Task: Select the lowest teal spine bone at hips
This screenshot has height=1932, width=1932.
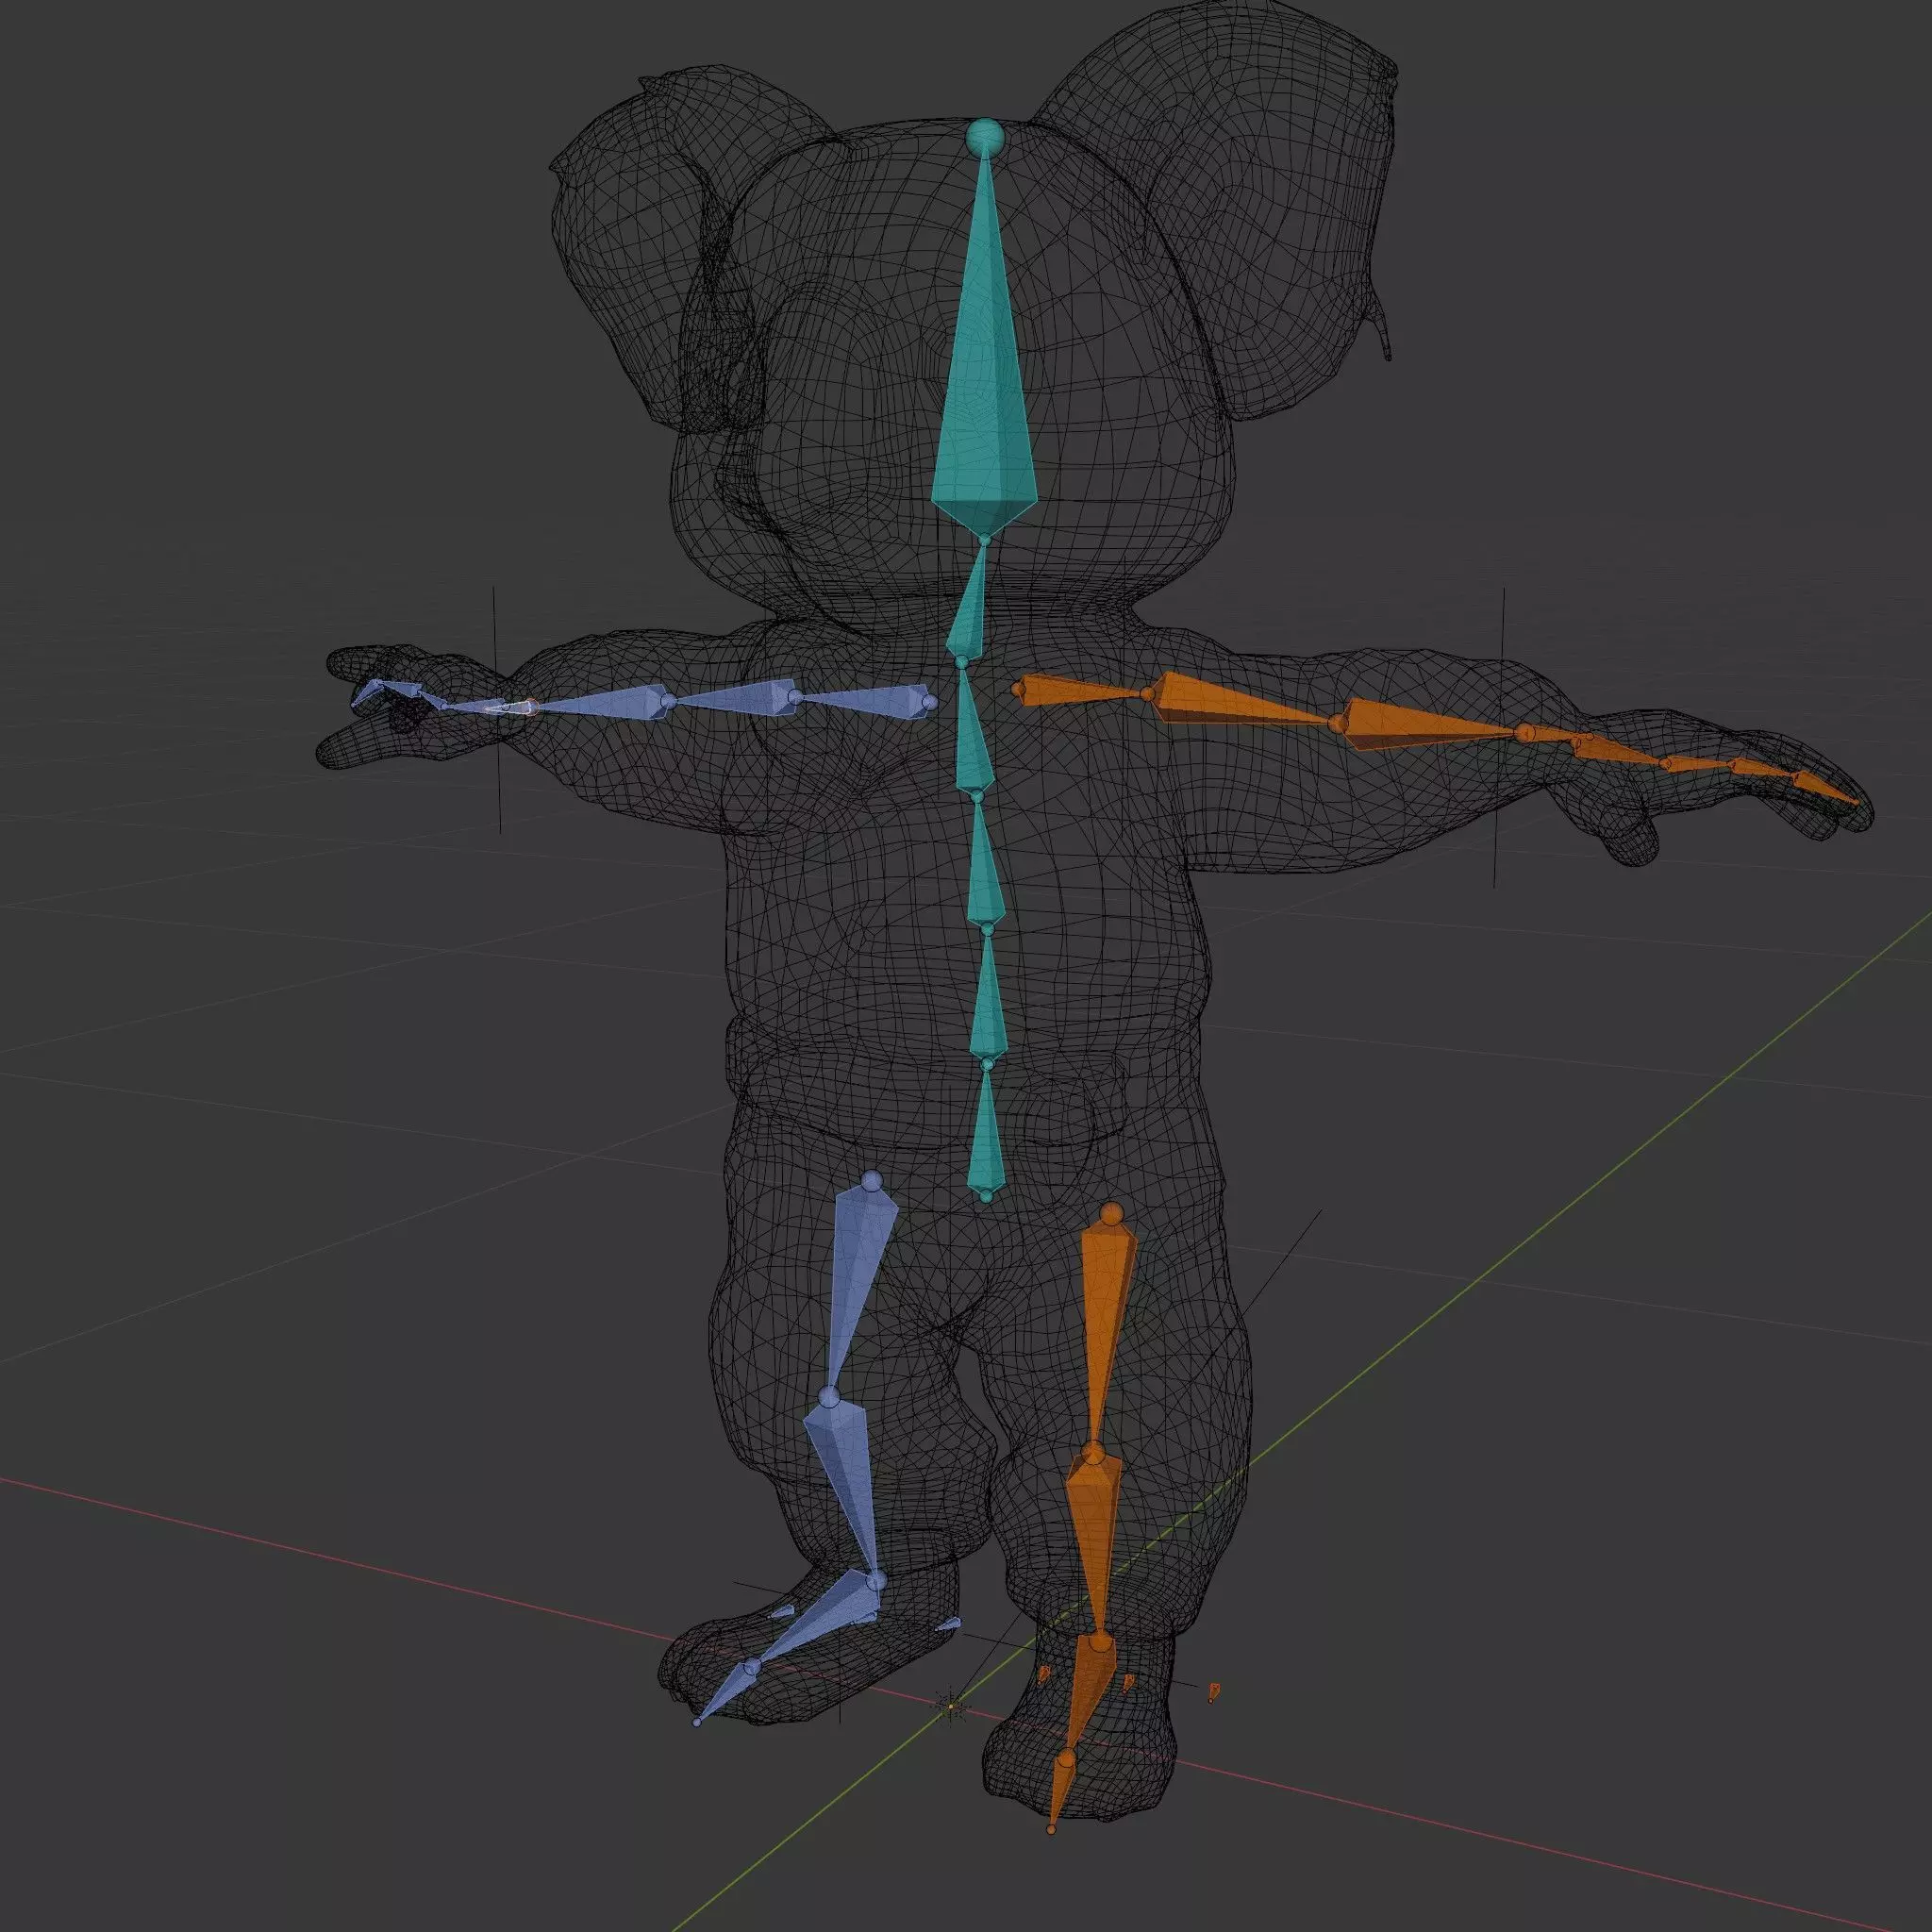Action: click(x=986, y=1131)
